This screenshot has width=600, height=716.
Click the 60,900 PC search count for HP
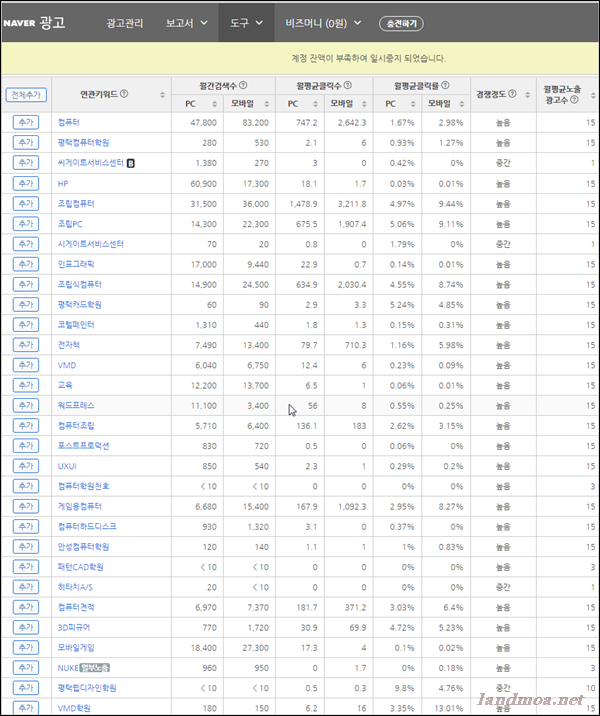pos(204,184)
